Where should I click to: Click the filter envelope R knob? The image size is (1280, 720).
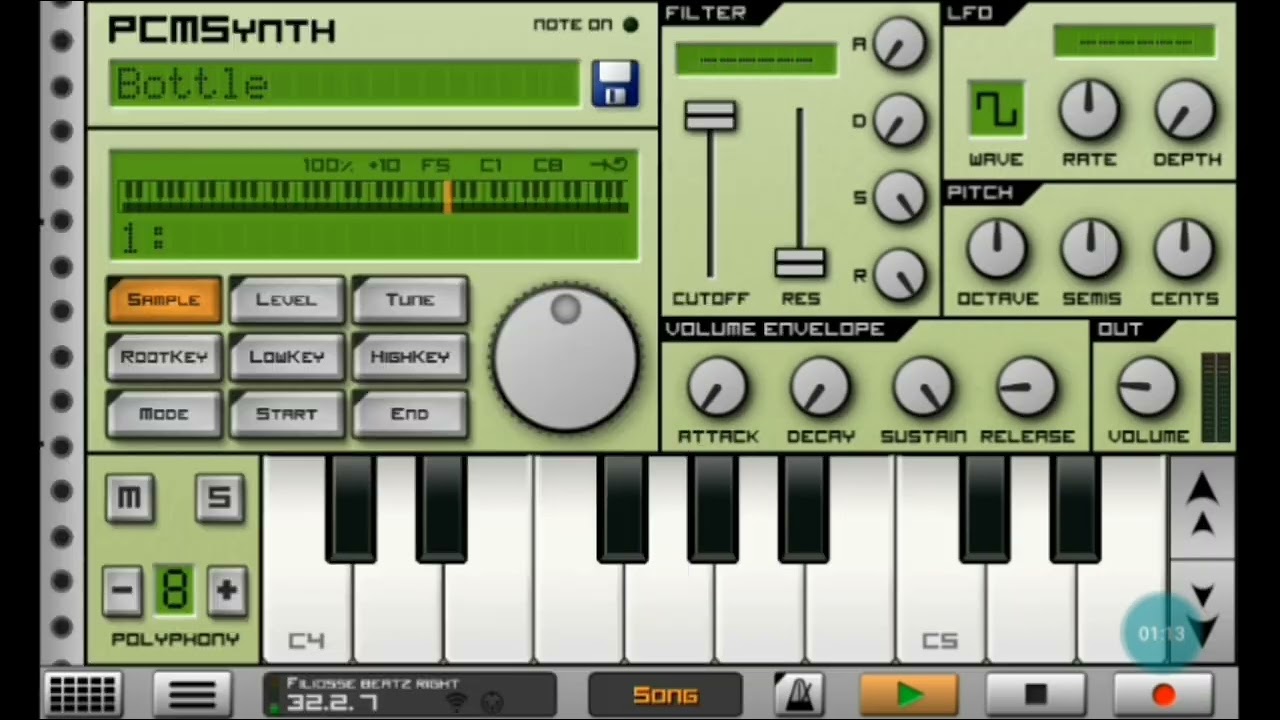coord(899,274)
